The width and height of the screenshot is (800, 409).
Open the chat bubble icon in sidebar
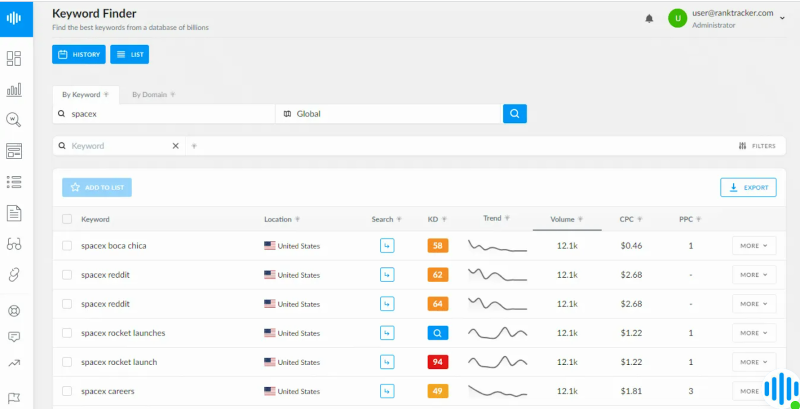pos(14,337)
